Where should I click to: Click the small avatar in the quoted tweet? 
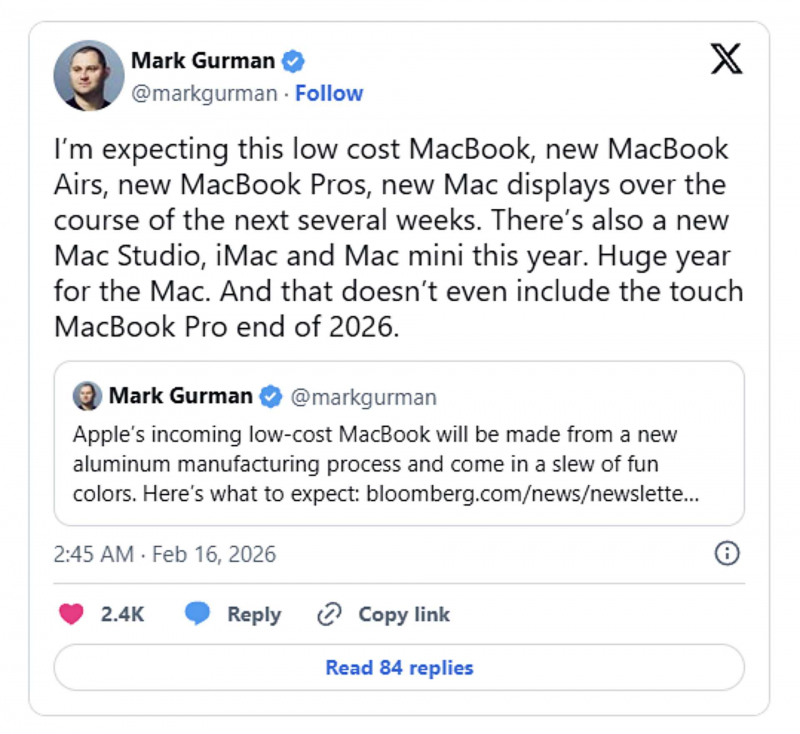point(87,396)
